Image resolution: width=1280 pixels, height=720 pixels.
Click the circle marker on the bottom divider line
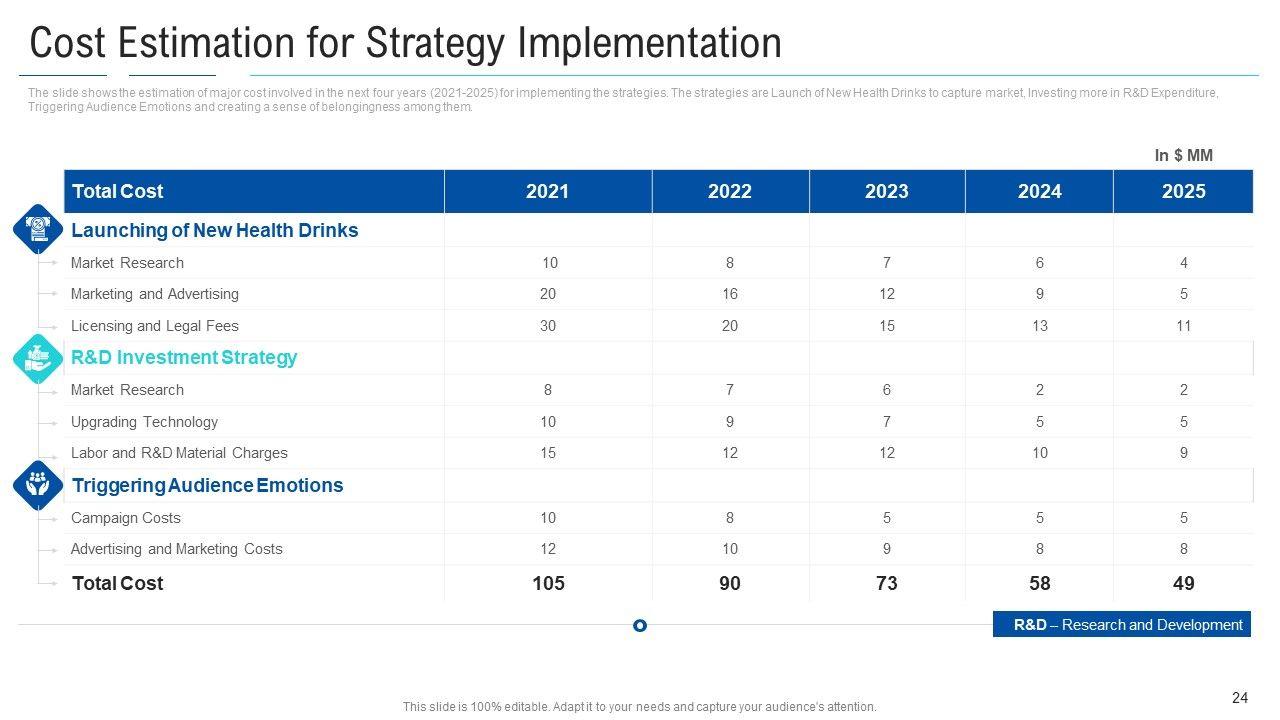point(640,626)
